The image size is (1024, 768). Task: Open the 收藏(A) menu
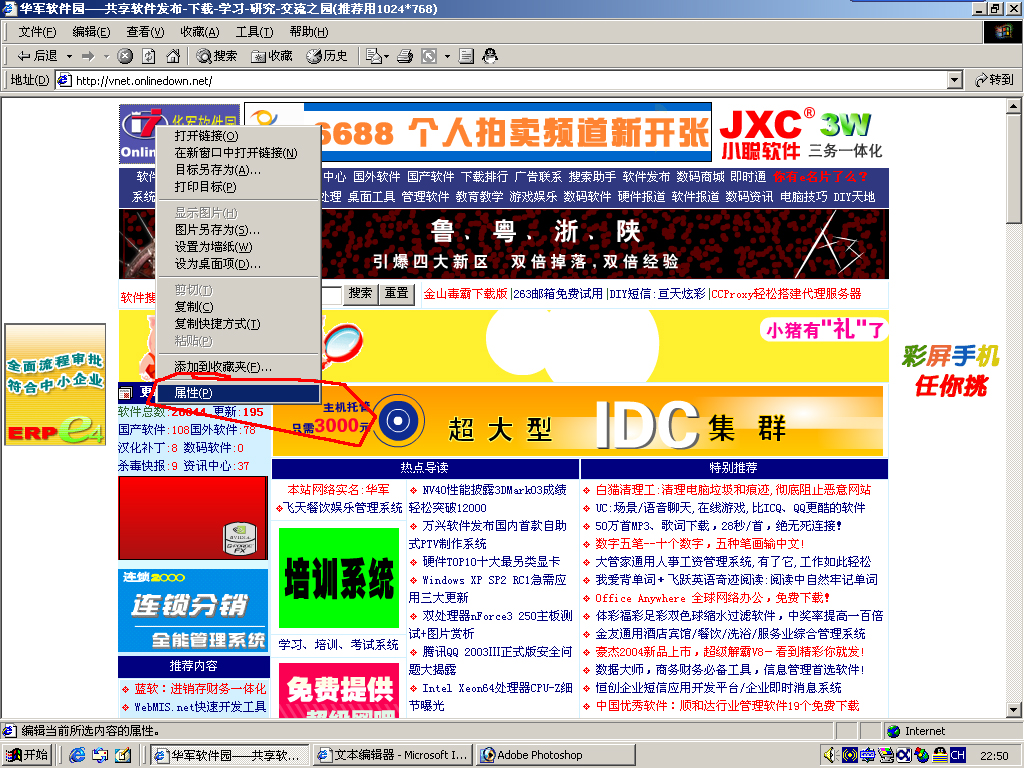tap(200, 31)
